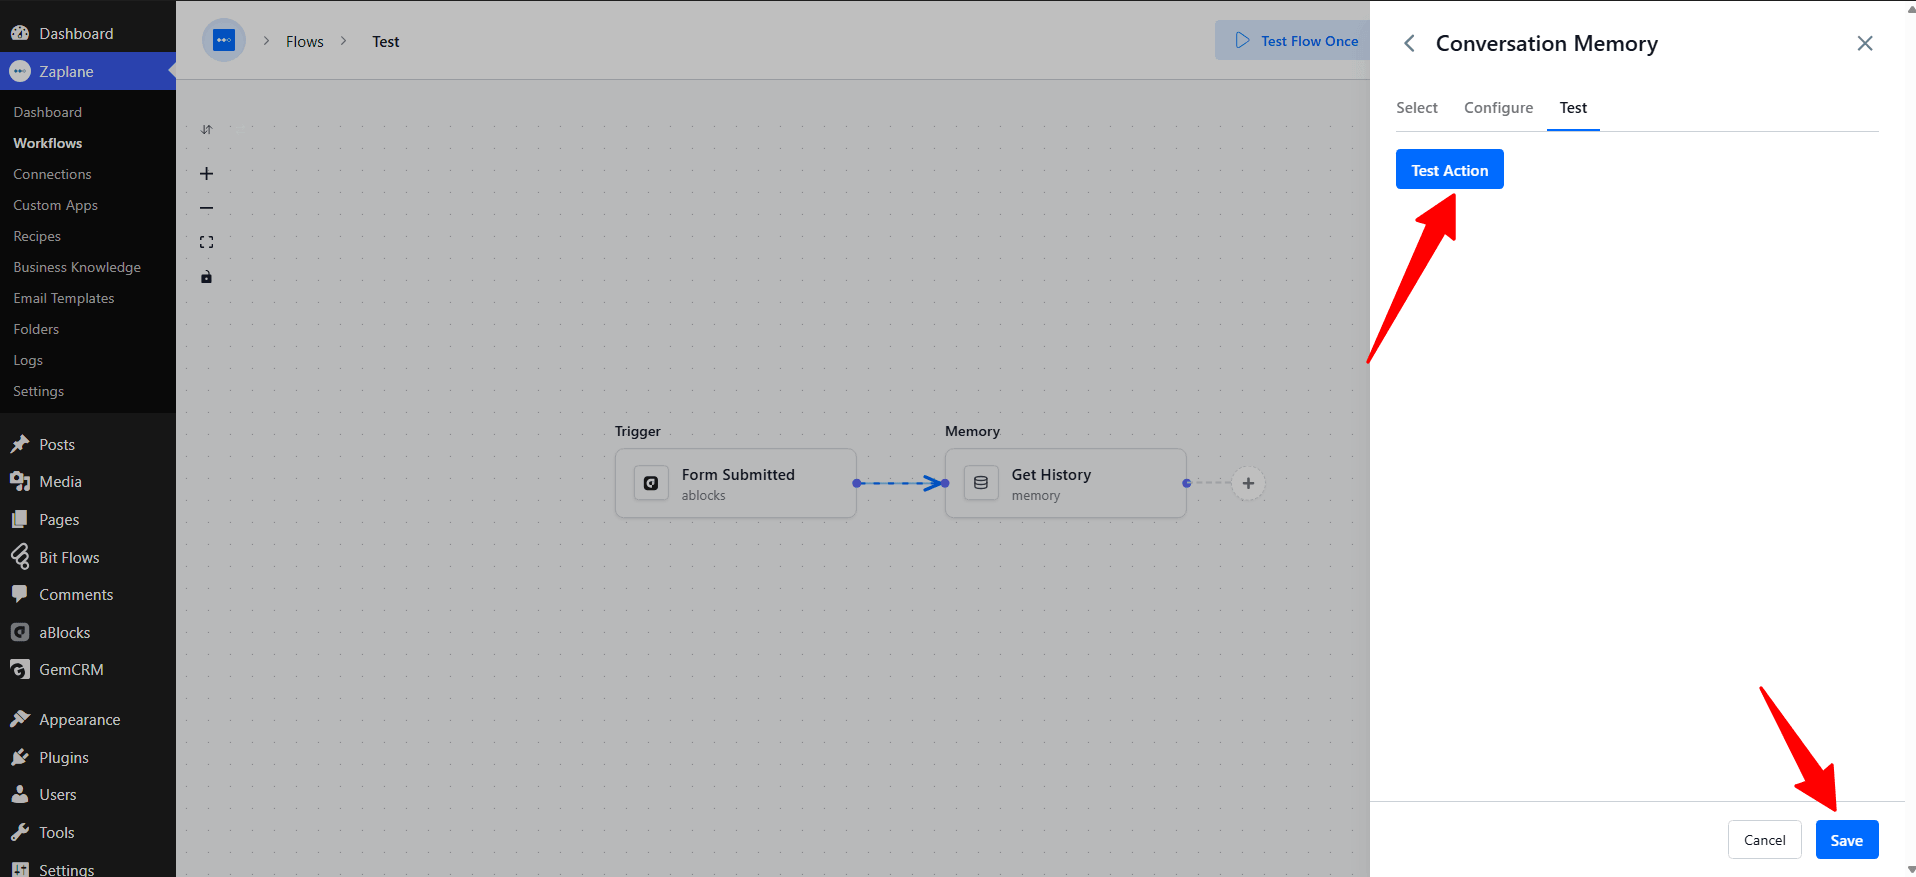Screen dimensions: 1916x877
Task: Switch to the Configure tab
Action: [1498, 107]
